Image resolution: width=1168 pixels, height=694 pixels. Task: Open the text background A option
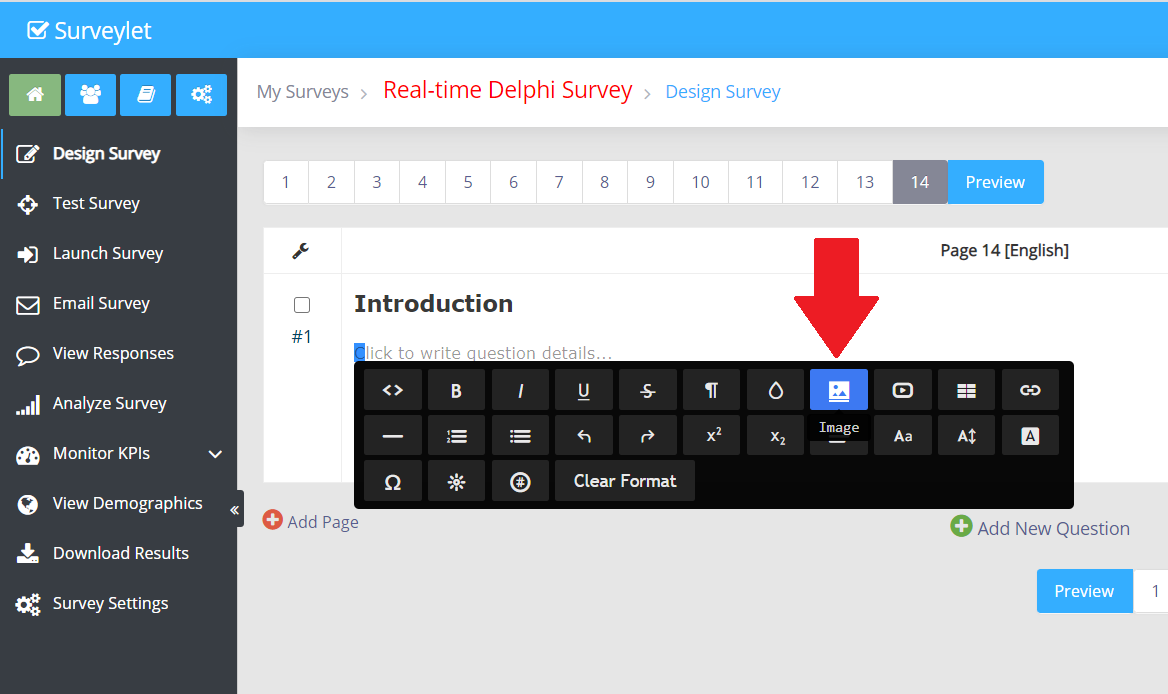pyautogui.click(x=1030, y=436)
